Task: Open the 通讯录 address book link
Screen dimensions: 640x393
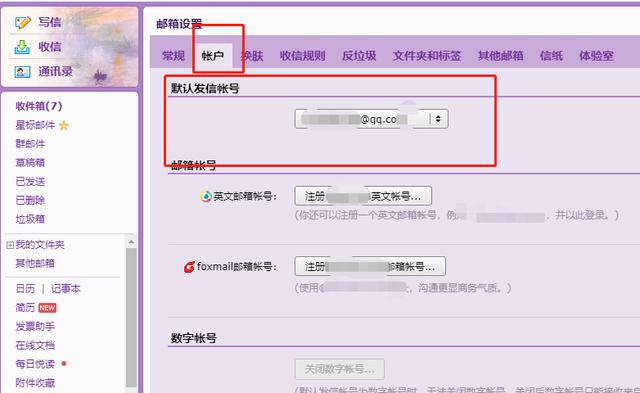Action: click(x=56, y=71)
